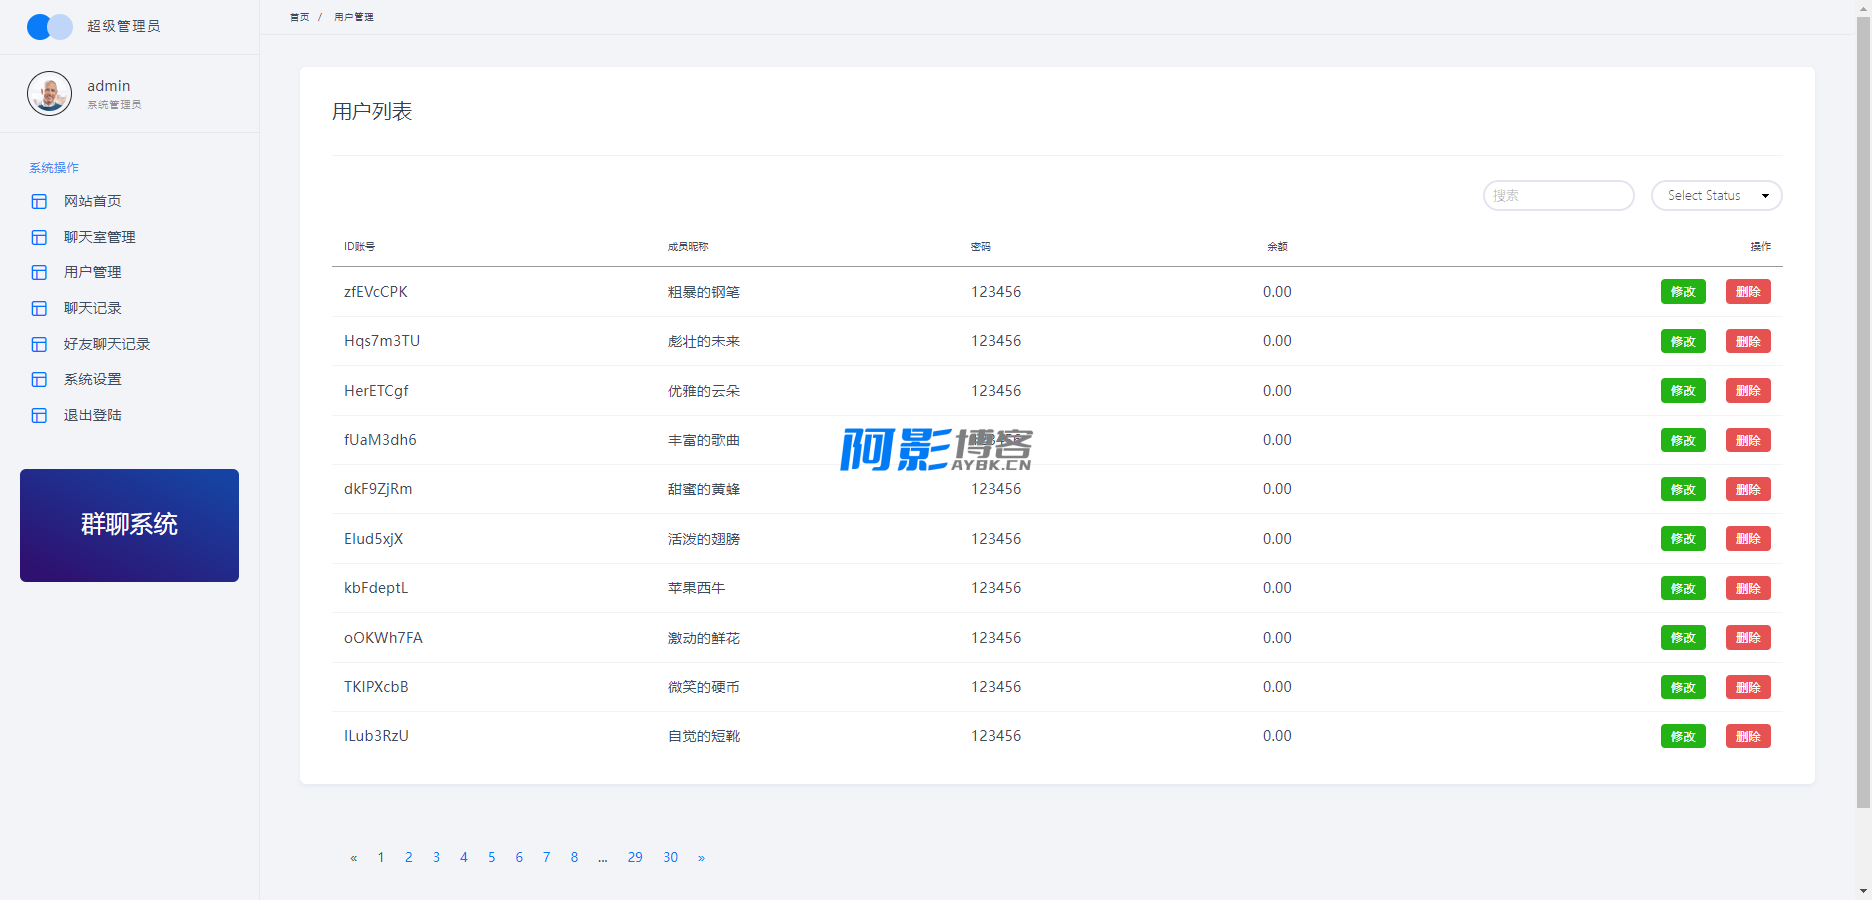Image resolution: width=1872 pixels, height=900 pixels.
Task: Click the blue logo next to 超级管理员
Action: (49, 27)
